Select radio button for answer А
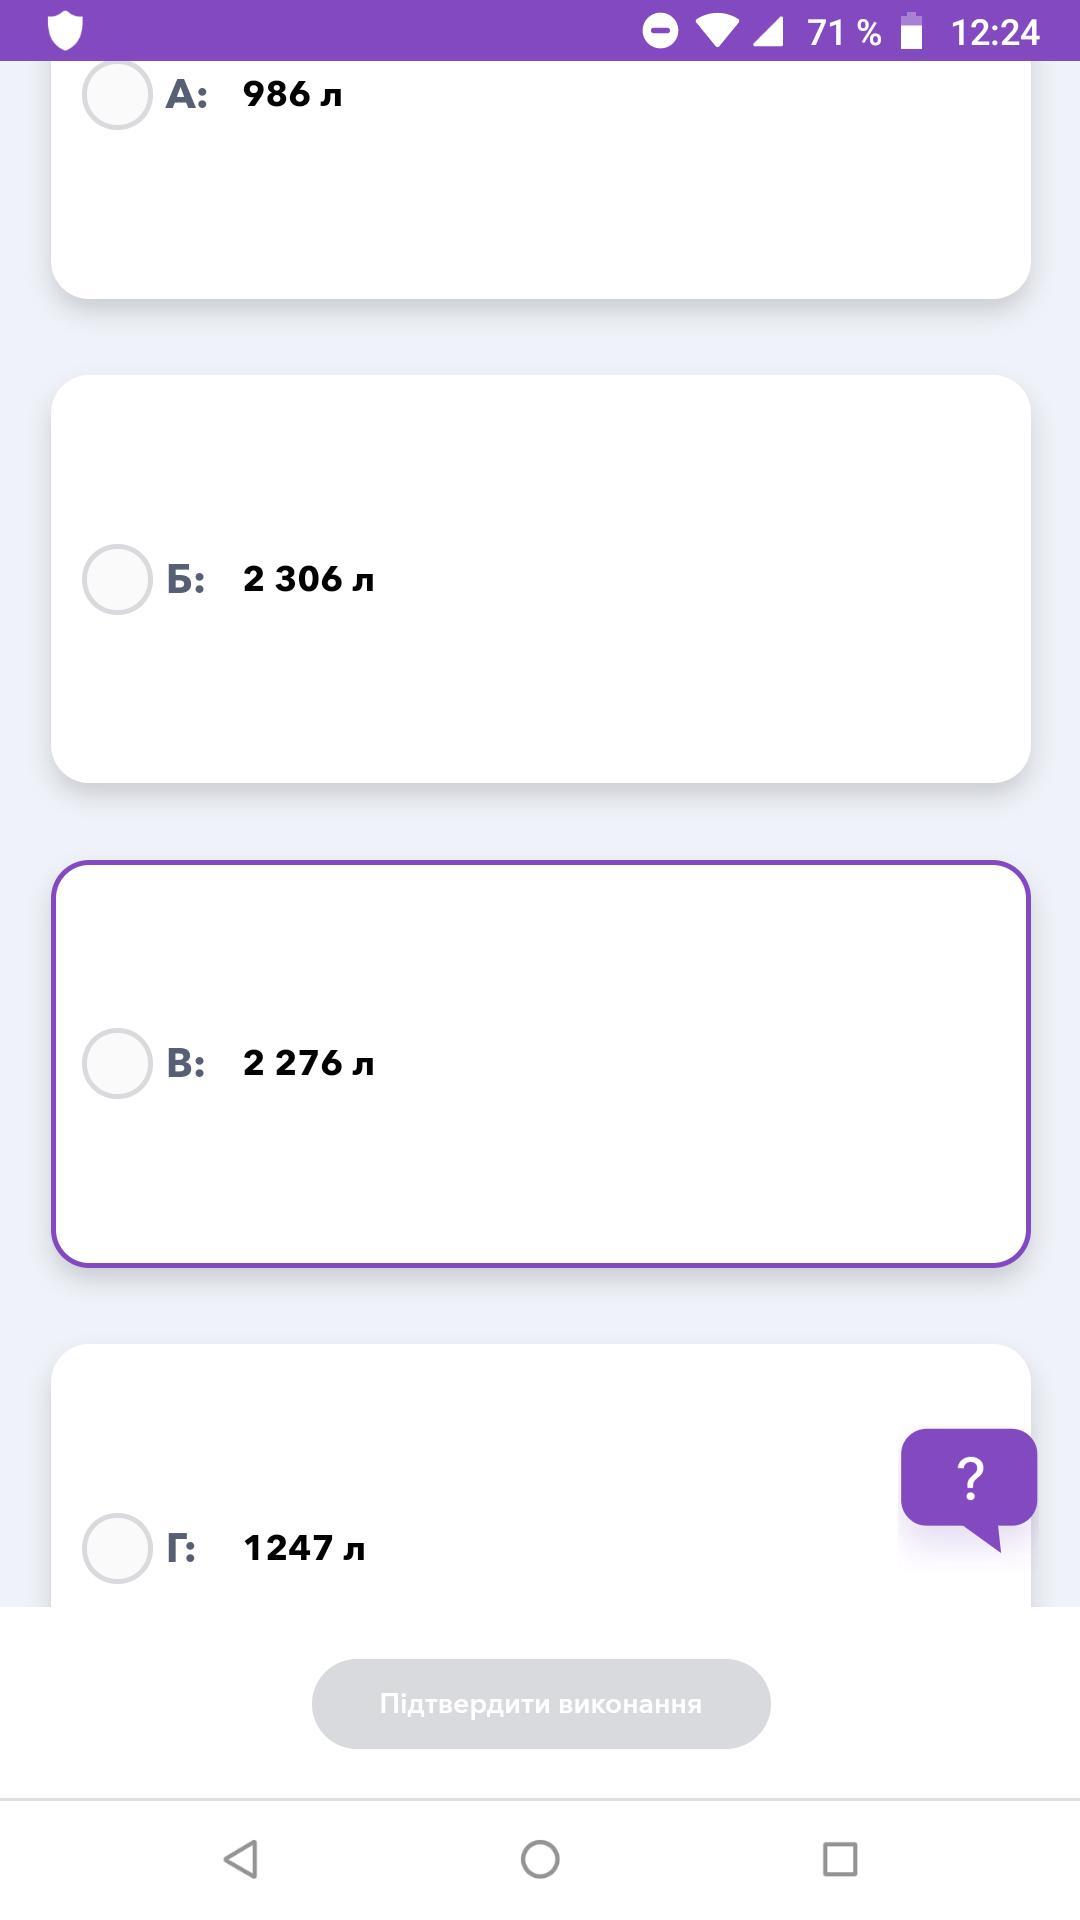The width and height of the screenshot is (1080, 1920). [x=117, y=95]
